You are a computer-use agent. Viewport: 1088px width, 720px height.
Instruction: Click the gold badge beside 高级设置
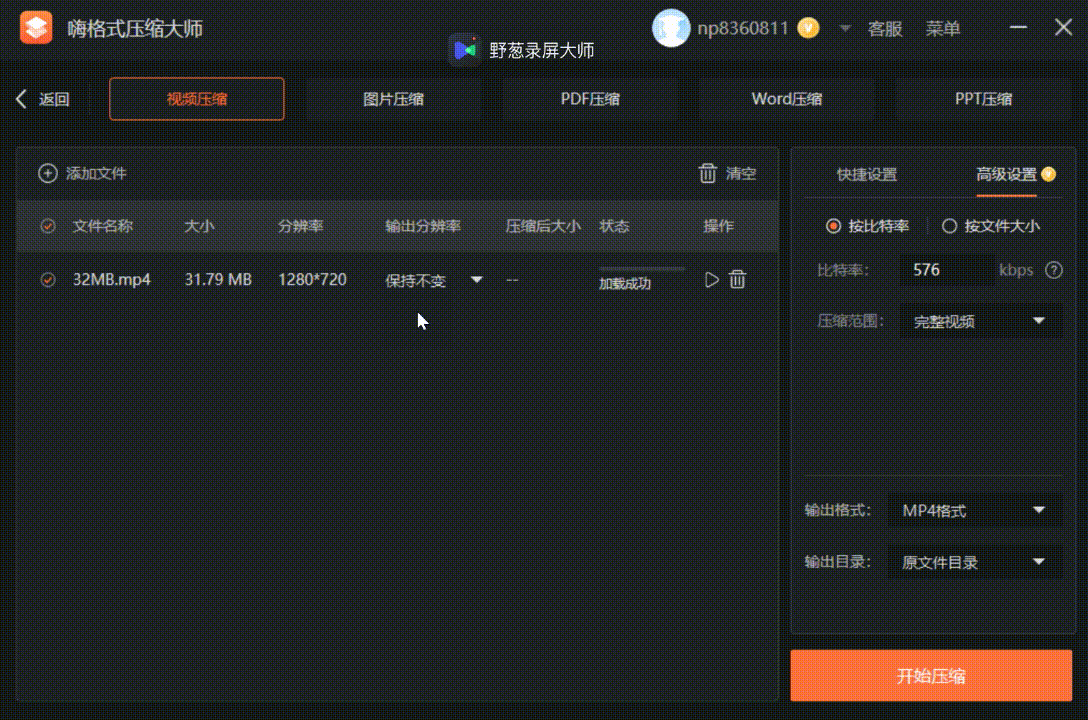pyautogui.click(x=1048, y=174)
